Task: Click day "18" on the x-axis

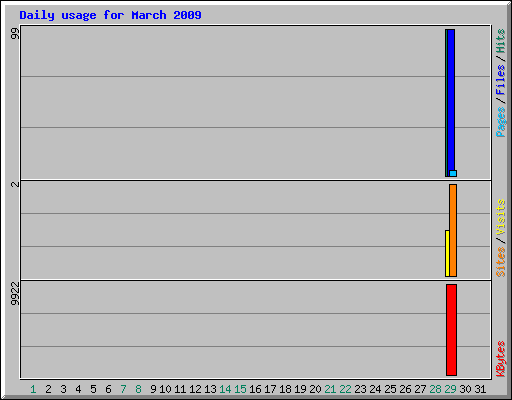Action: click(x=285, y=389)
